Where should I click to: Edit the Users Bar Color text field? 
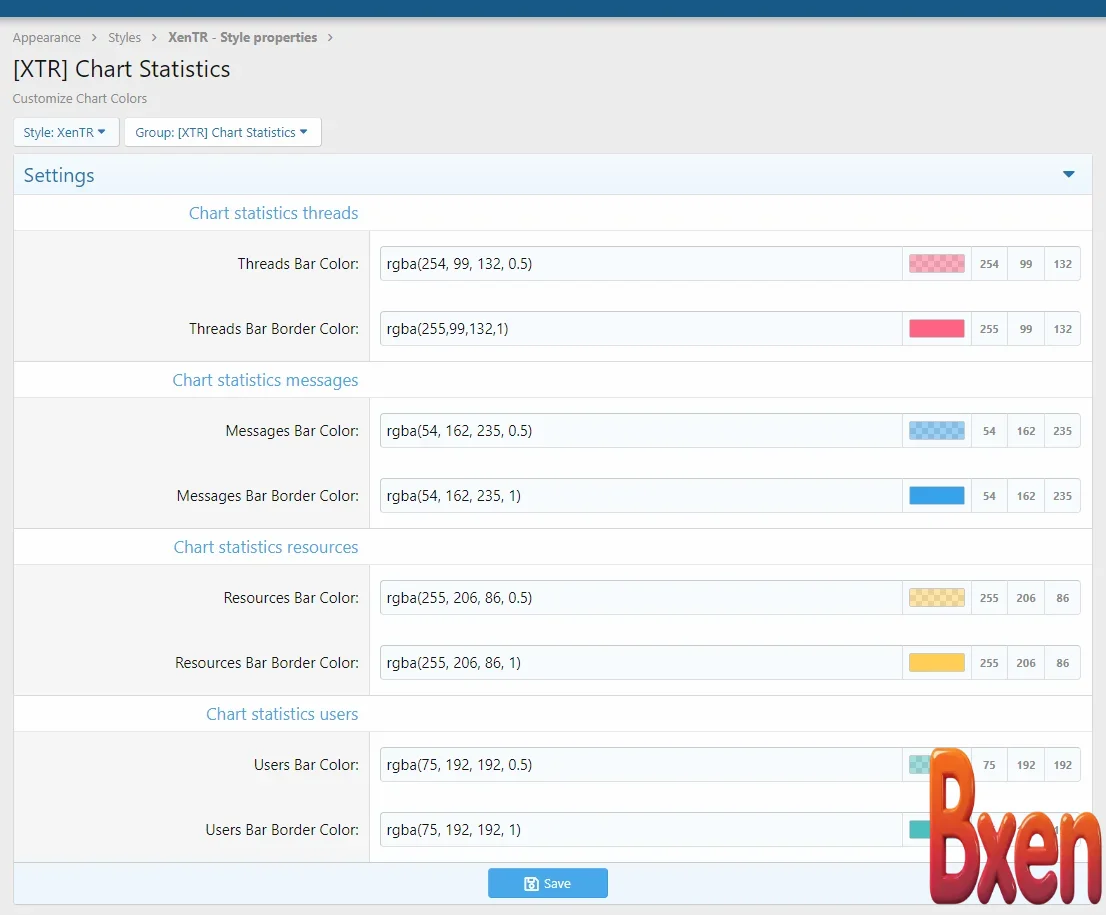click(640, 765)
